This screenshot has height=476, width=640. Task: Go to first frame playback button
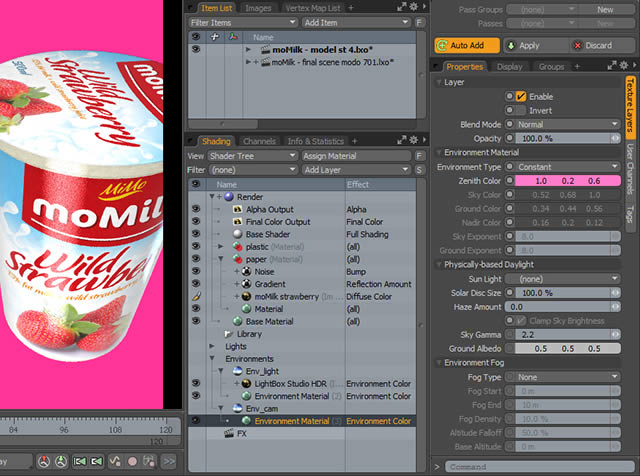80,461
